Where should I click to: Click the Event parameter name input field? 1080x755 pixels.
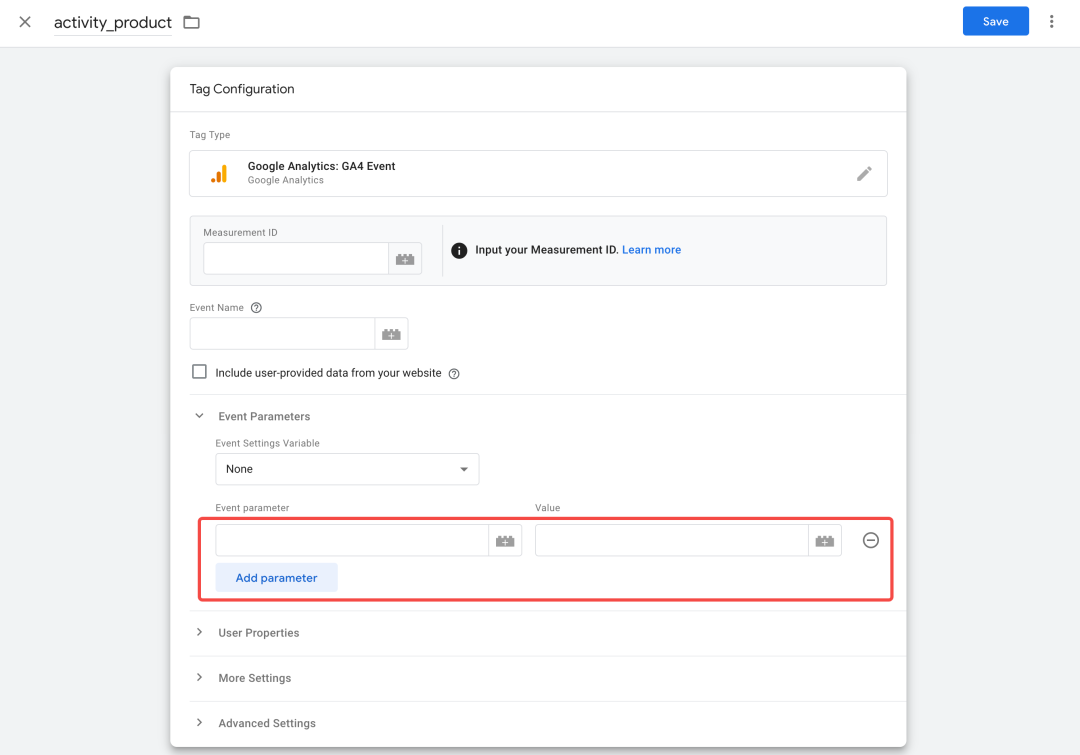(x=352, y=541)
